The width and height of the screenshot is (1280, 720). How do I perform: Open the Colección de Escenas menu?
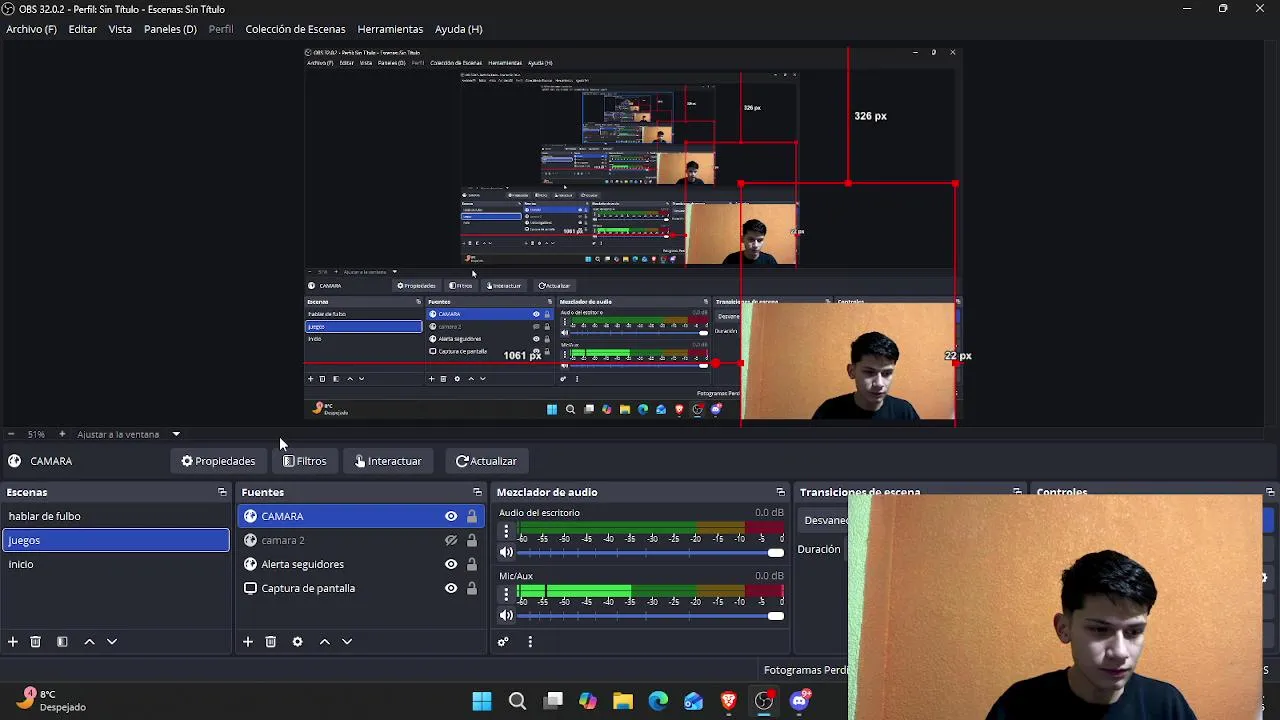(295, 29)
